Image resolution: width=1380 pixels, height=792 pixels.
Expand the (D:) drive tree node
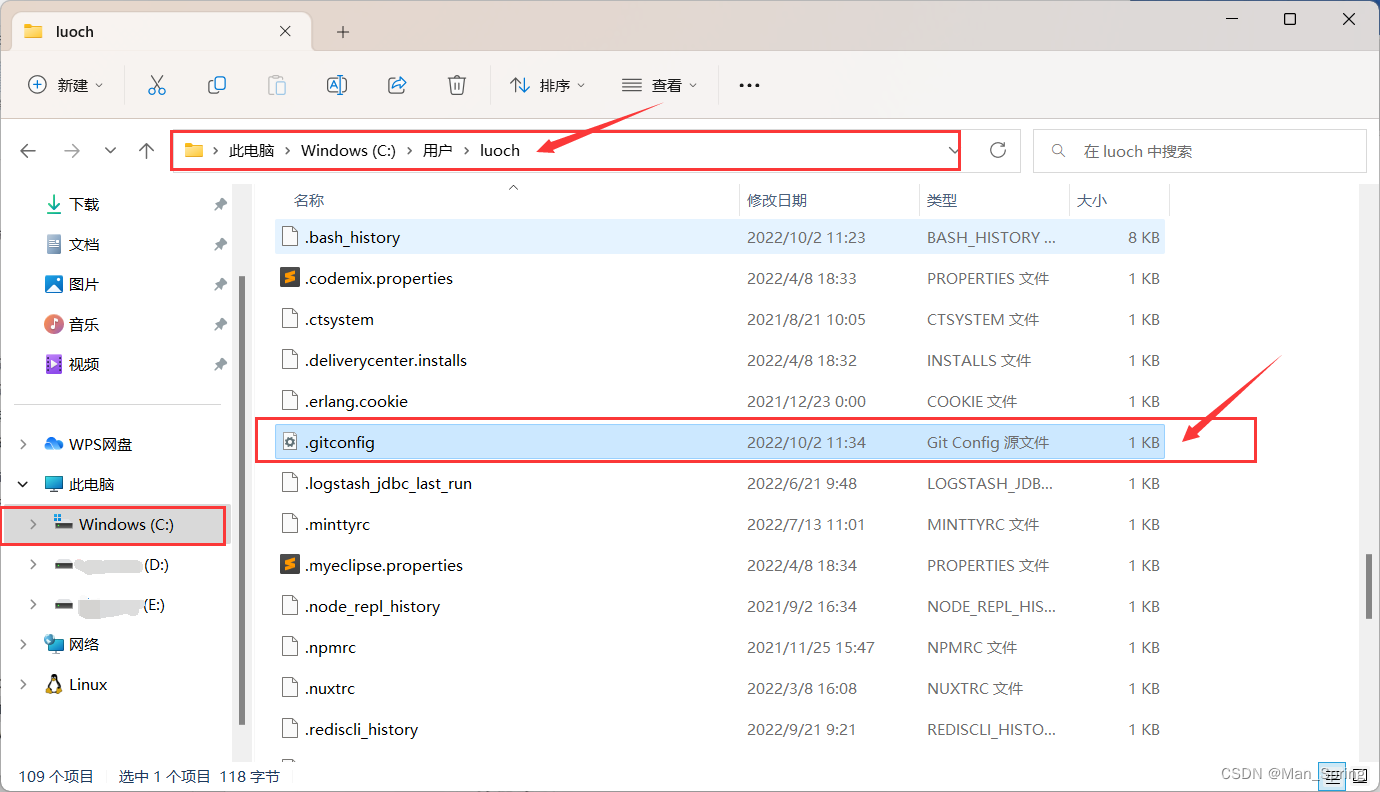(x=33, y=564)
